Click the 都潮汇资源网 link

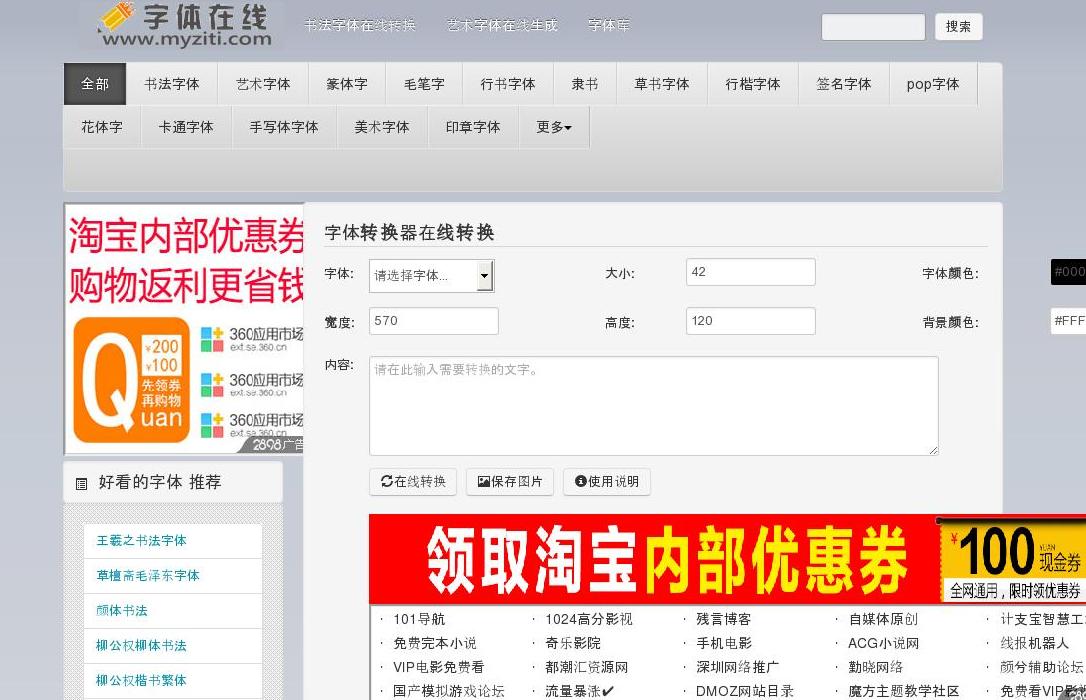tap(587, 667)
